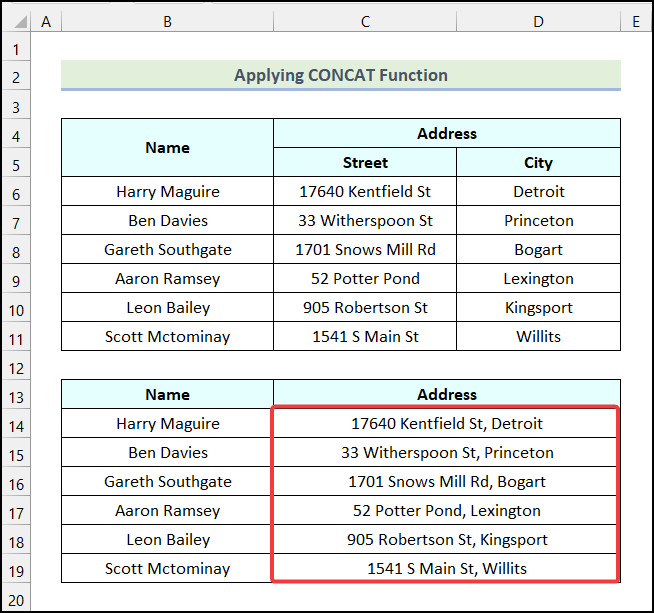Select Gareth Southgate cell in row 8
The width and height of the screenshot is (654, 613).
[167, 249]
